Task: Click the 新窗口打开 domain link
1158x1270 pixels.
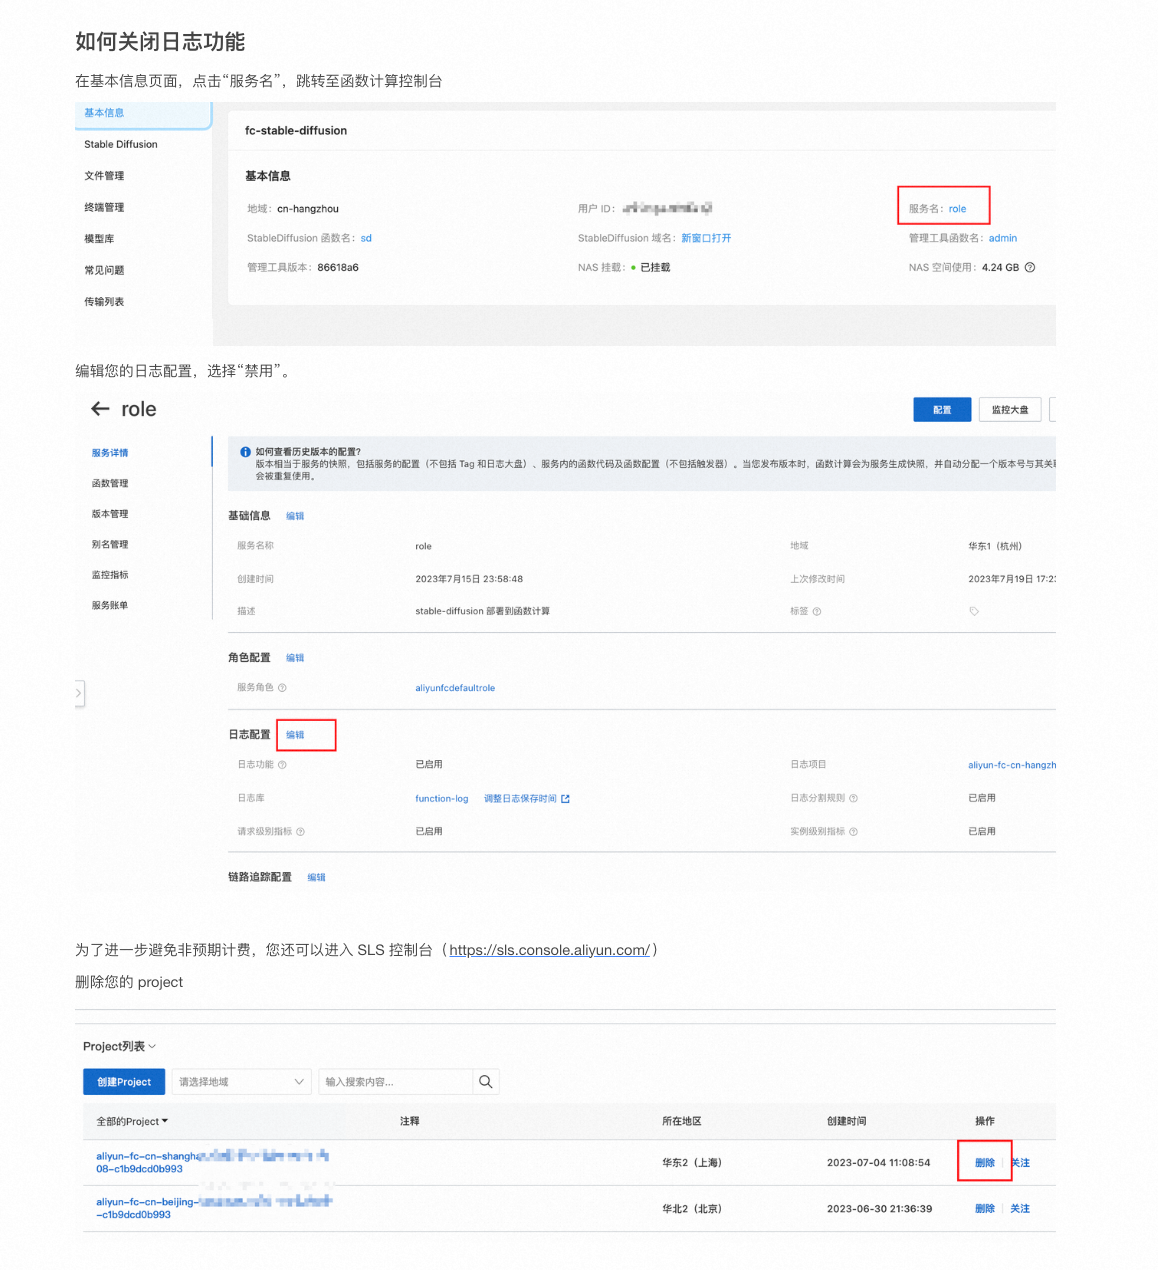Action: coord(706,238)
